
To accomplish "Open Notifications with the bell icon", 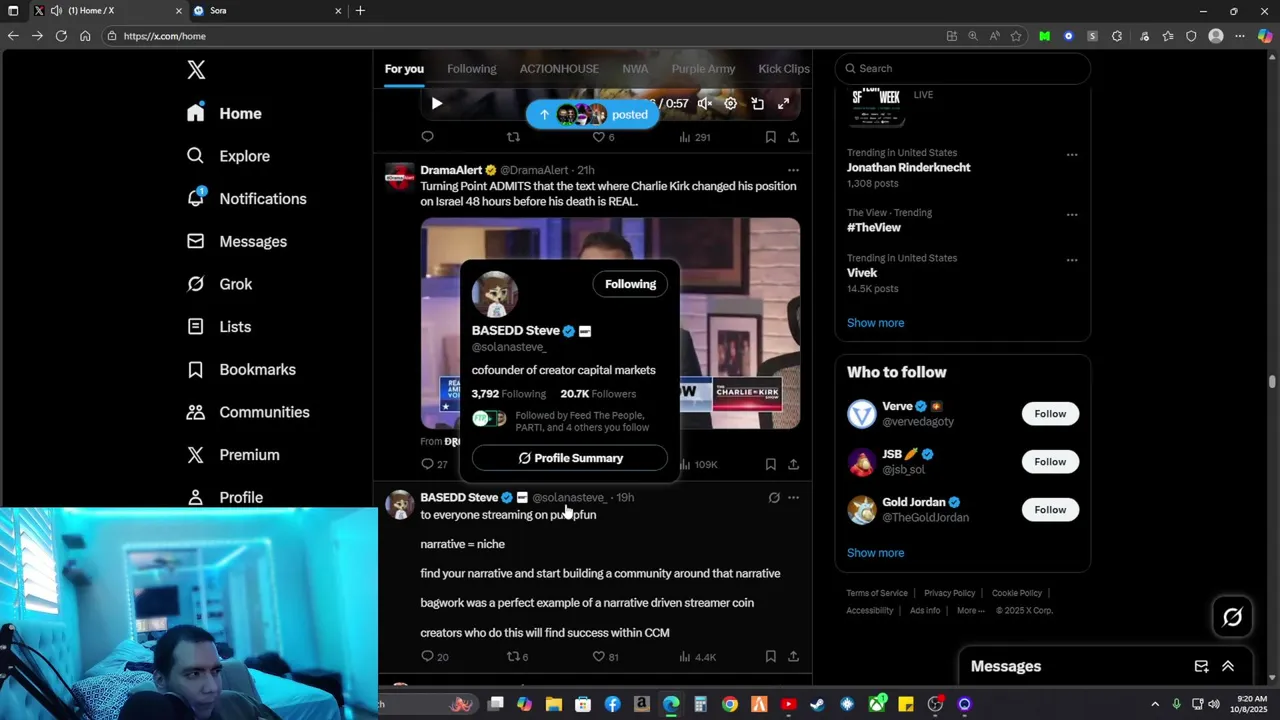I will tap(246, 199).
